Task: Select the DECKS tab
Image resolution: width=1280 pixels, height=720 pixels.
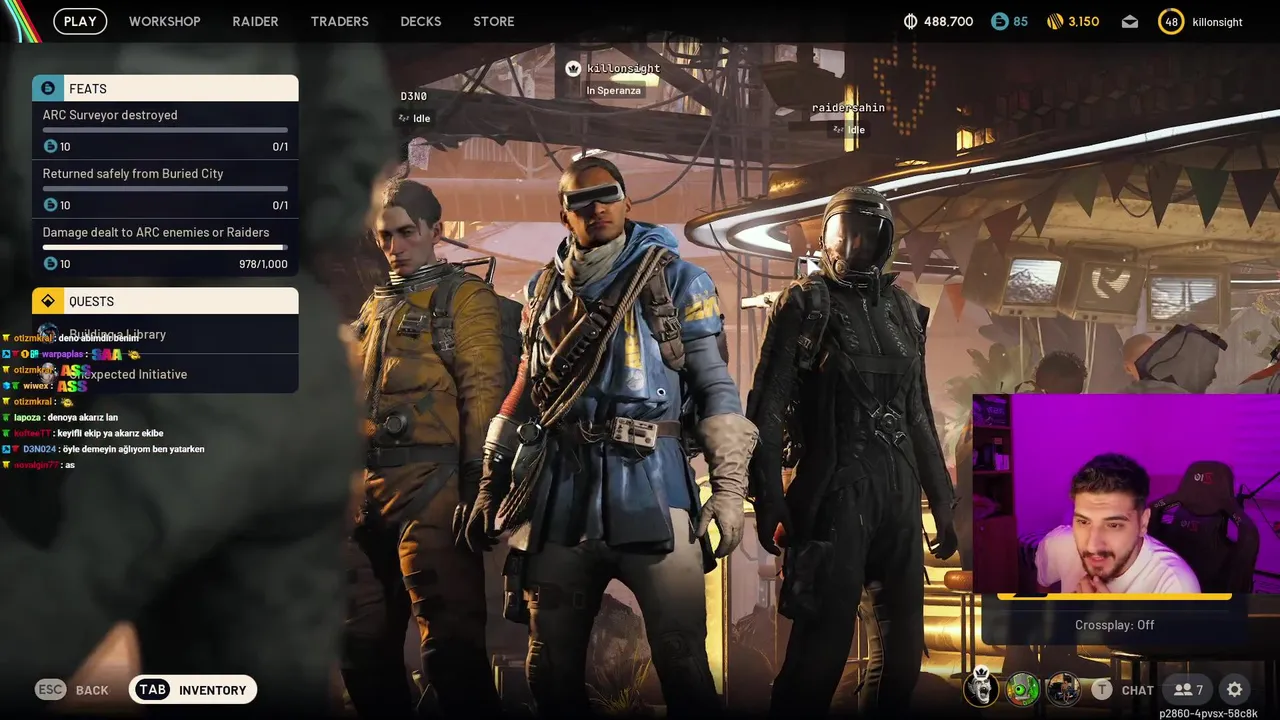Action: pyautogui.click(x=422, y=21)
